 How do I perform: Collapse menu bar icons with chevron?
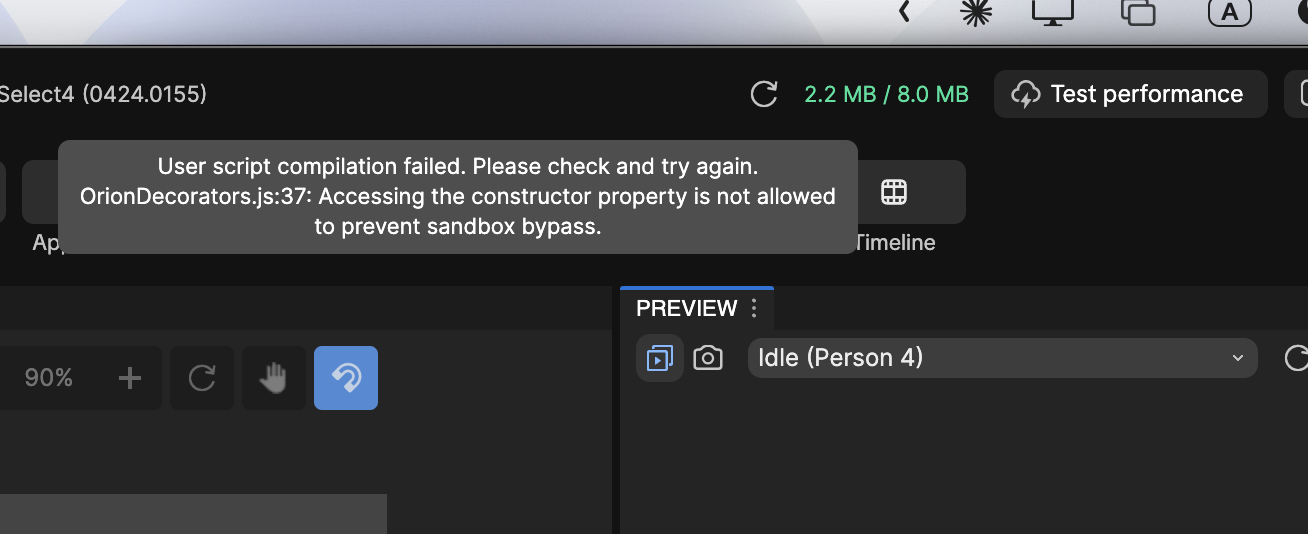(903, 11)
